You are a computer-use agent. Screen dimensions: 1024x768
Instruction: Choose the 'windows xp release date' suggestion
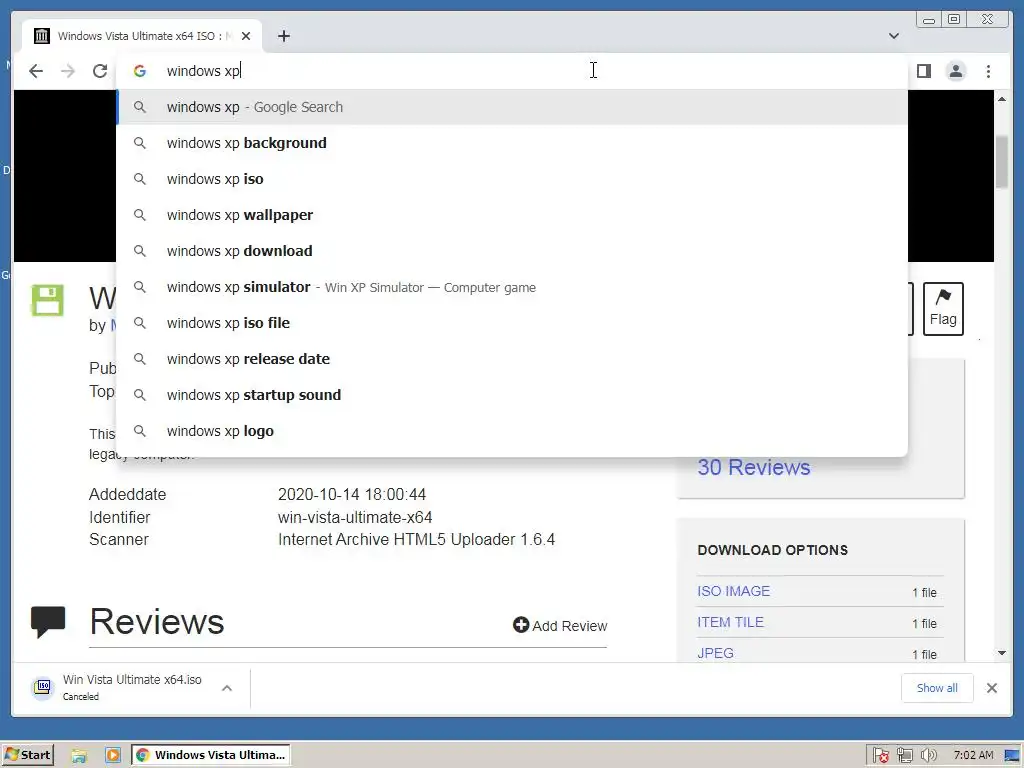point(512,359)
